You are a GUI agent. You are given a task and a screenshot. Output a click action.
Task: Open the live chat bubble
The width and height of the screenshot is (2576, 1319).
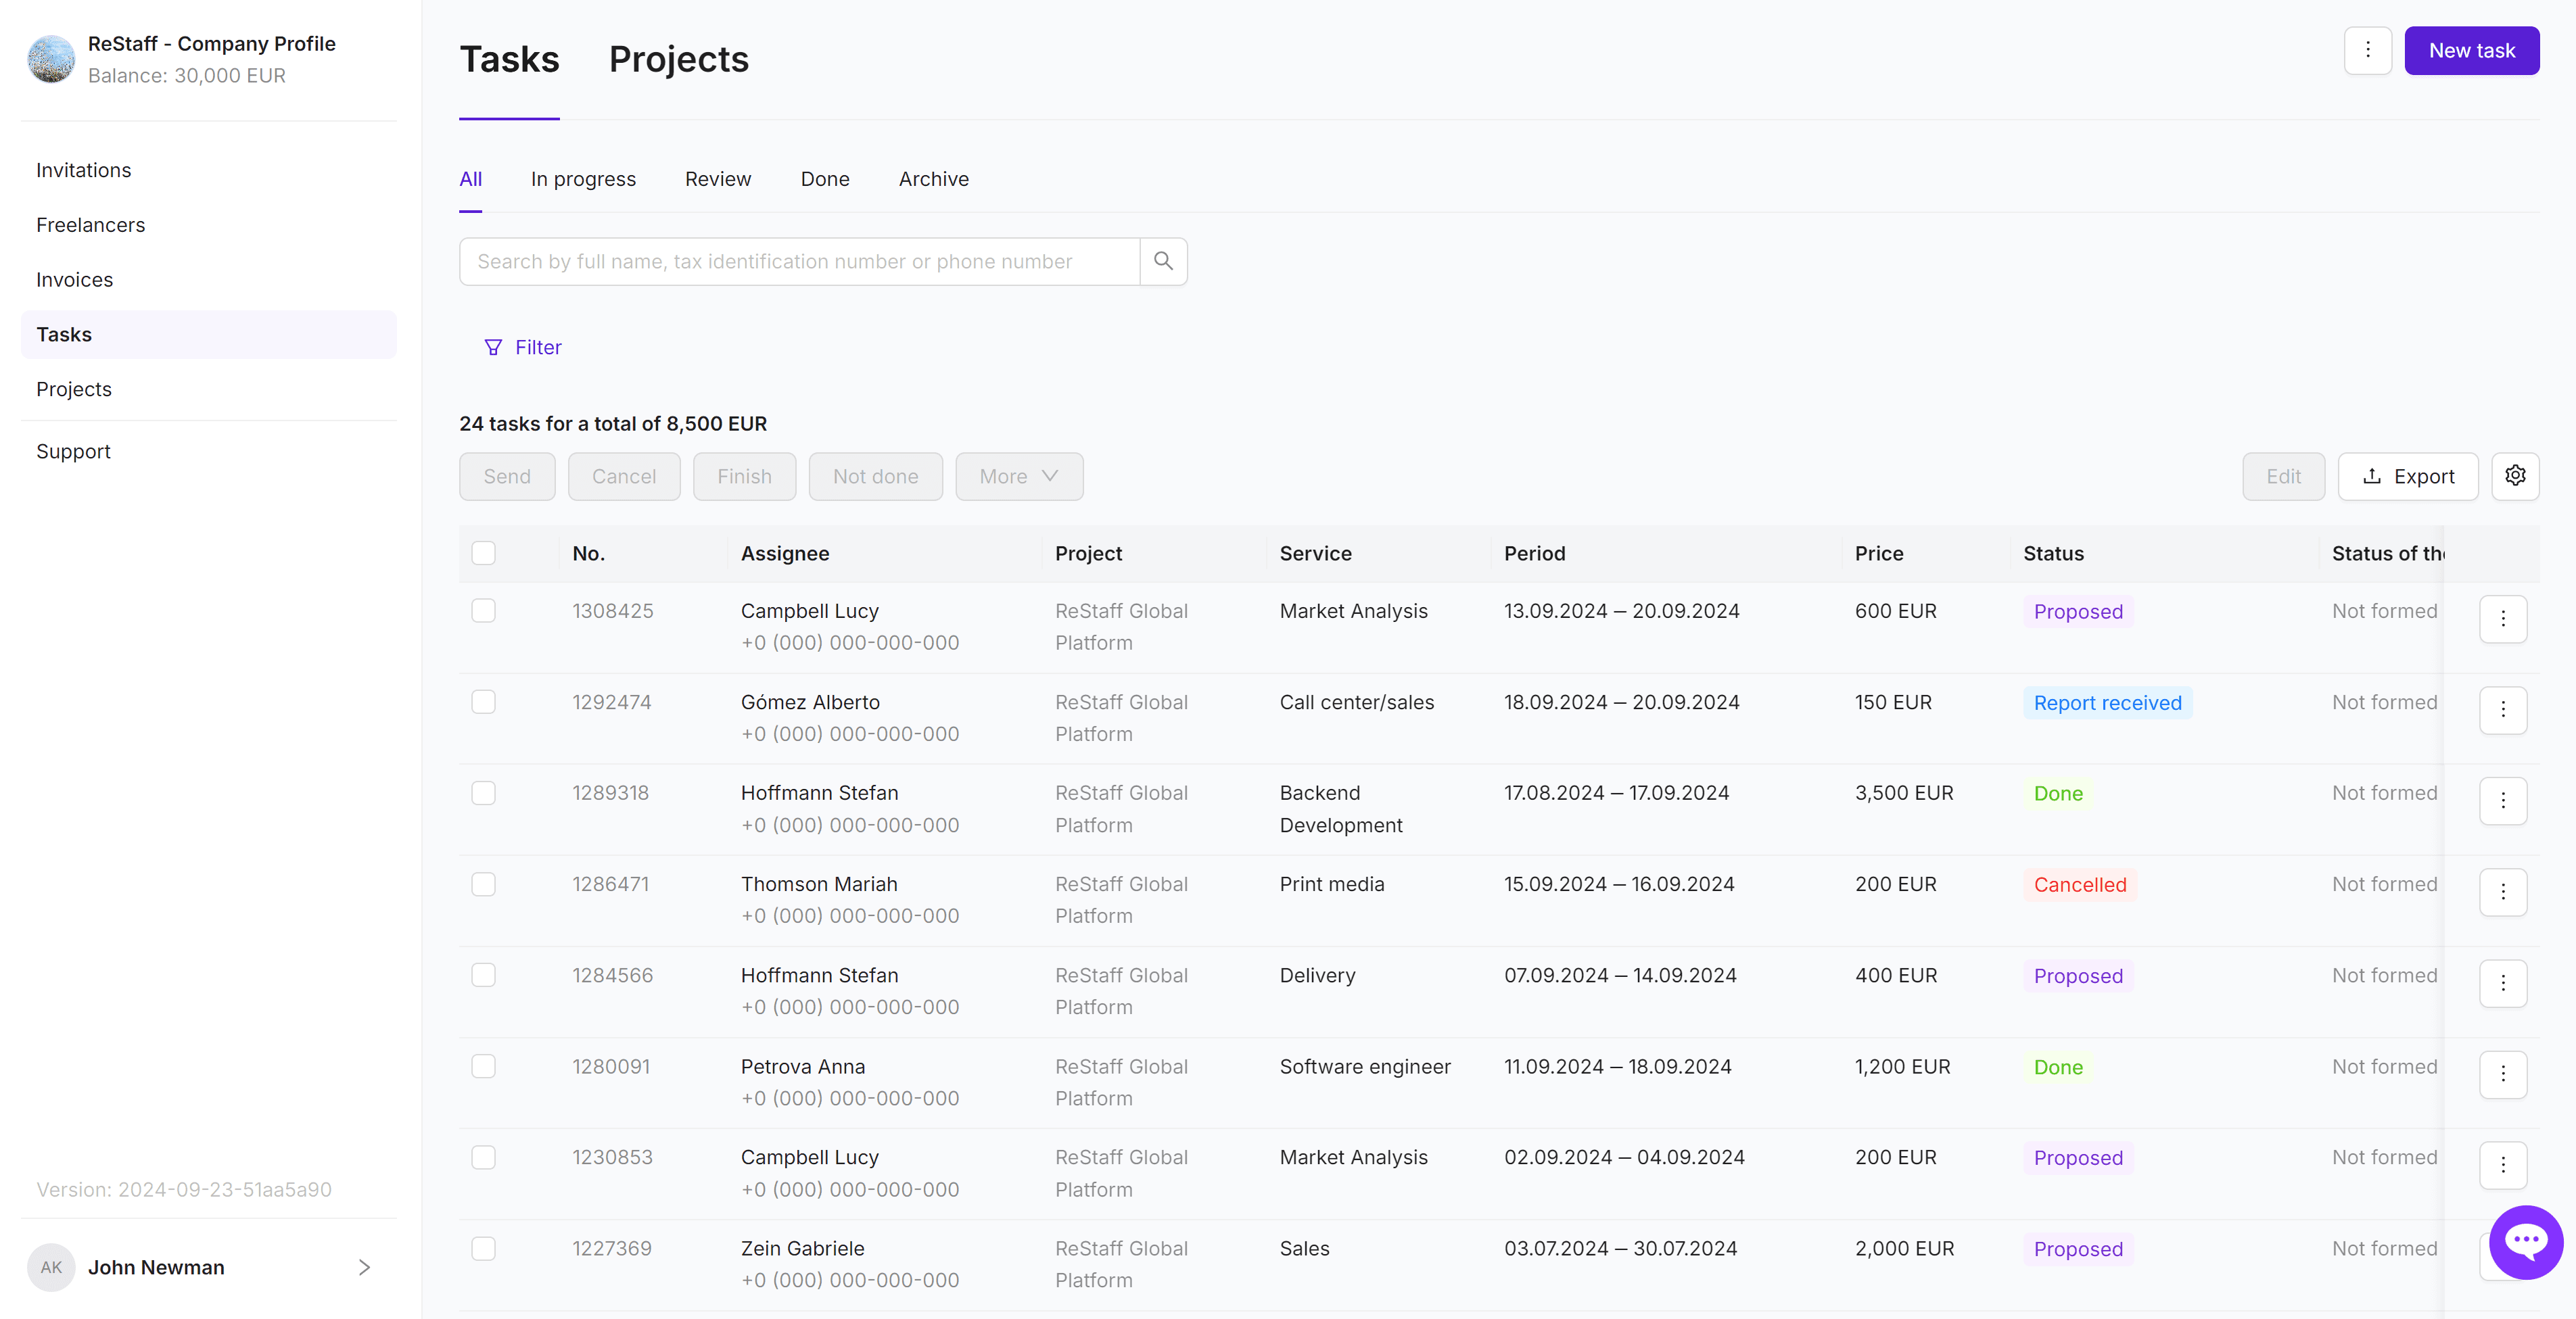pos(2525,1242)
